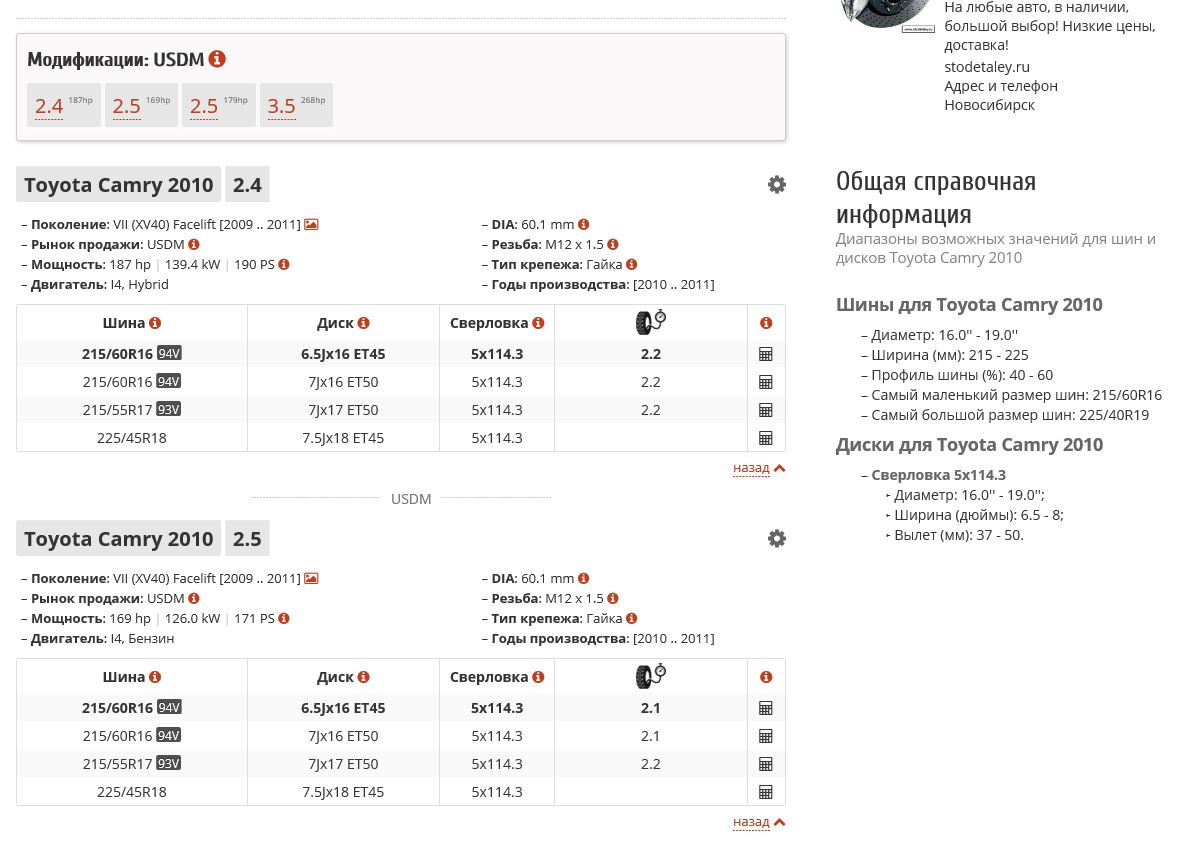This screenshot has width=1183, height=843.
Task: Click Toyota Camry 2010 heading for 2.4
Action: pyautogui.click(x=118, y=184)
